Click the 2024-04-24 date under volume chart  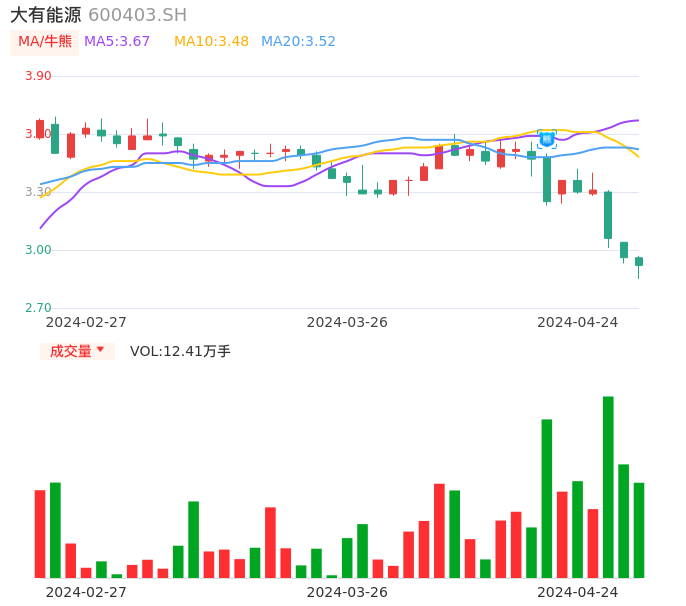[x=577, y=592]
